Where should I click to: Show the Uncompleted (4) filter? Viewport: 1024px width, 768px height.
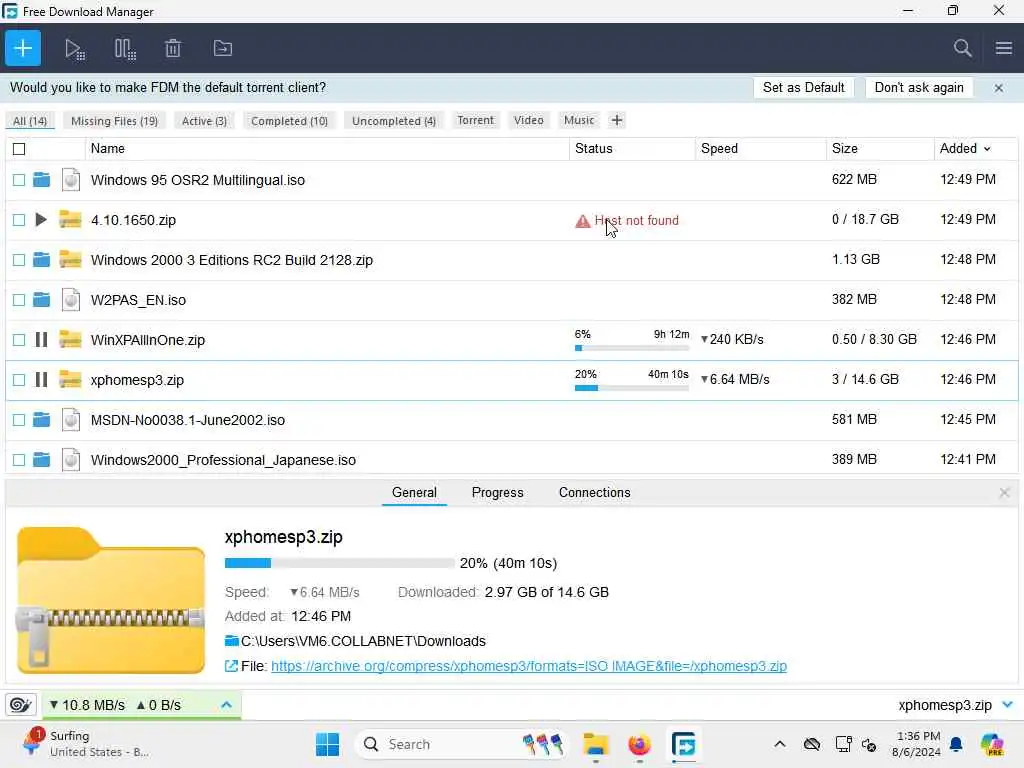[394, 121]
